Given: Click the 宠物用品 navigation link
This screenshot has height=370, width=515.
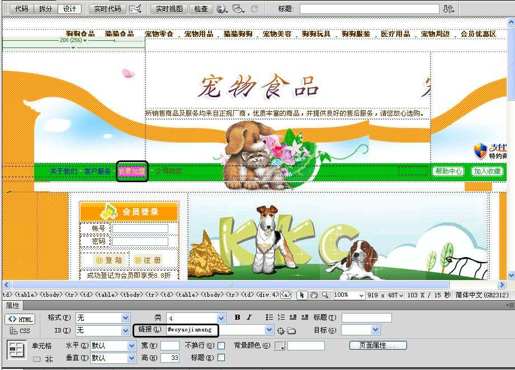Looking at the screenshot, I should 199,34.
